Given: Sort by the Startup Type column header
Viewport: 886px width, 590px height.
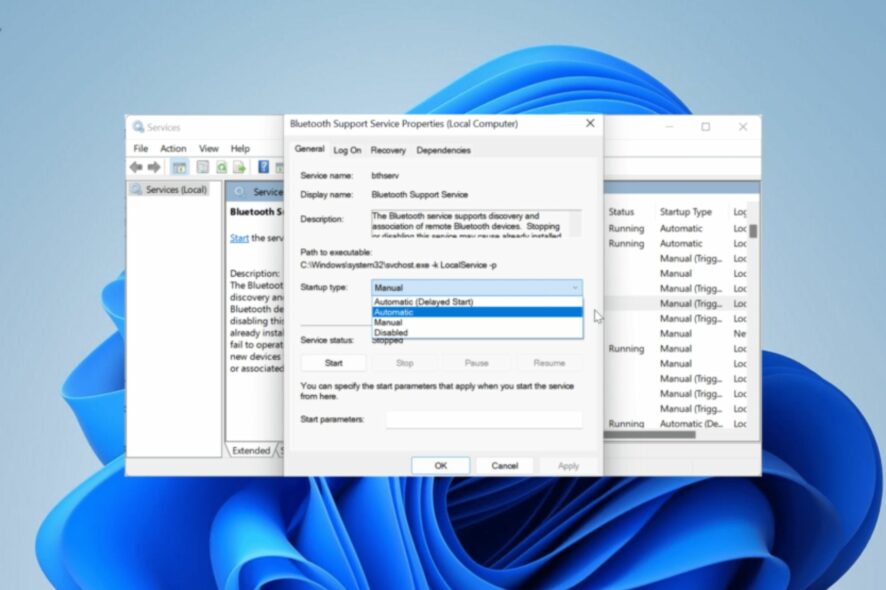Looking at the screenshot, I should 685,212.
